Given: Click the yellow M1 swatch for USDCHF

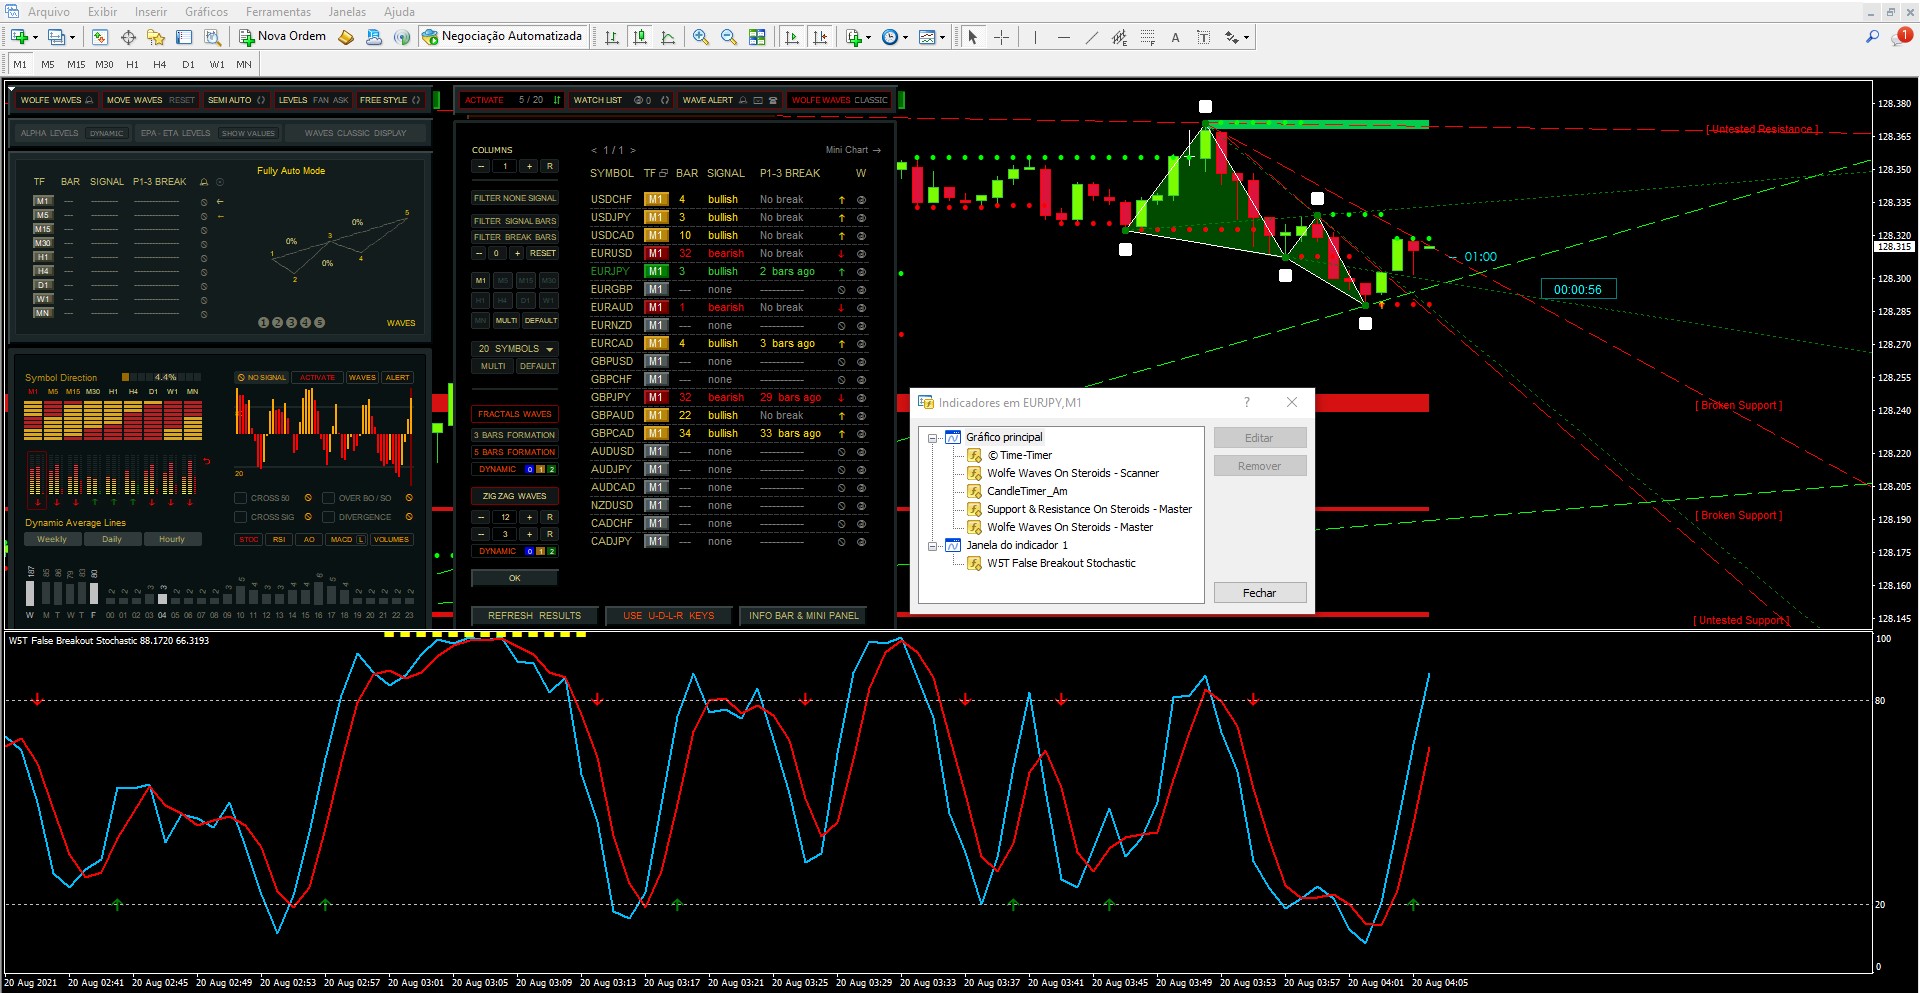Looking at the screenshot, I should pos(656,199).
